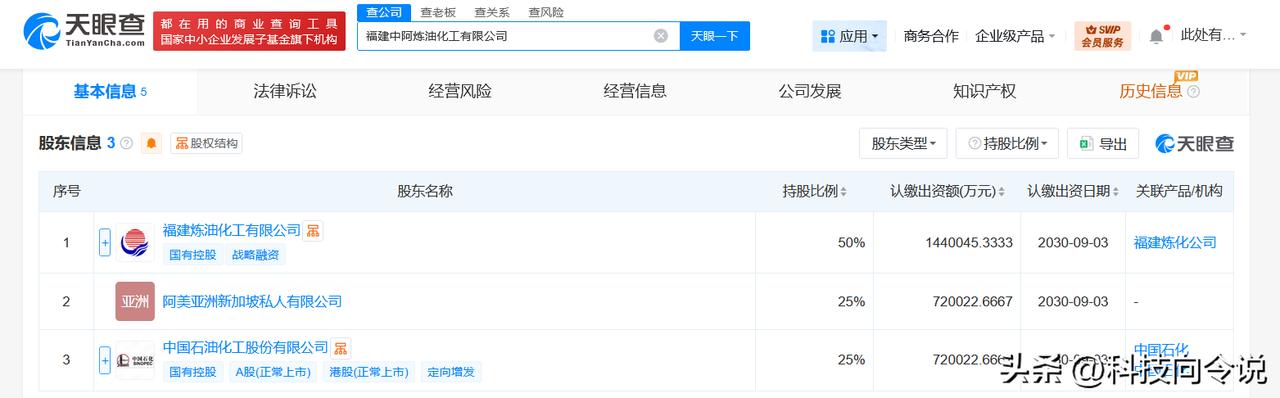The width and height of the screenshot is (1280, 398).
Task: Open the help icon beside 历史信息
Action: pyautogui.click(x=1193, y=92)
